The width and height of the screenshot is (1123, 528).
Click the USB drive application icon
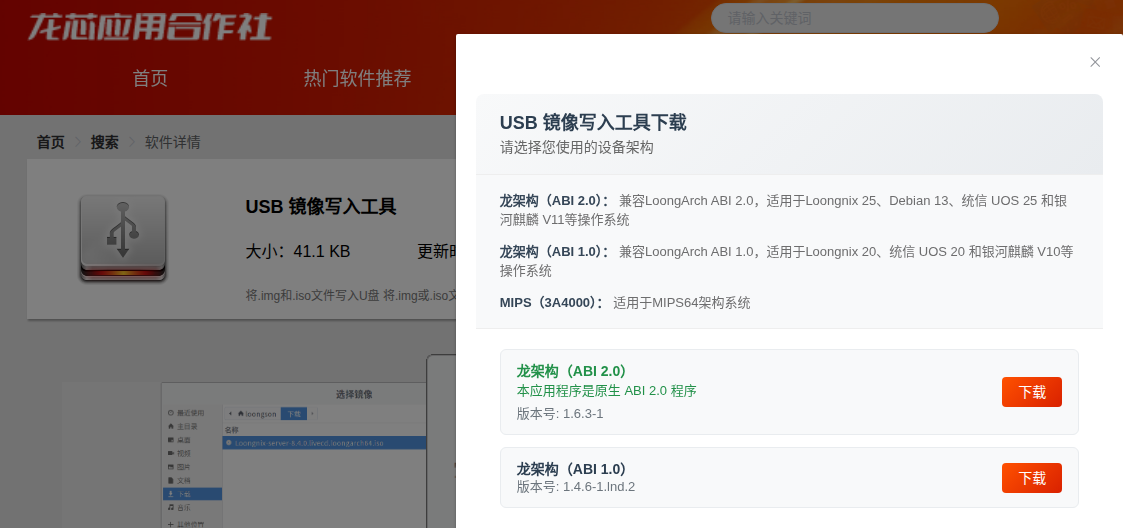point(122,237)
